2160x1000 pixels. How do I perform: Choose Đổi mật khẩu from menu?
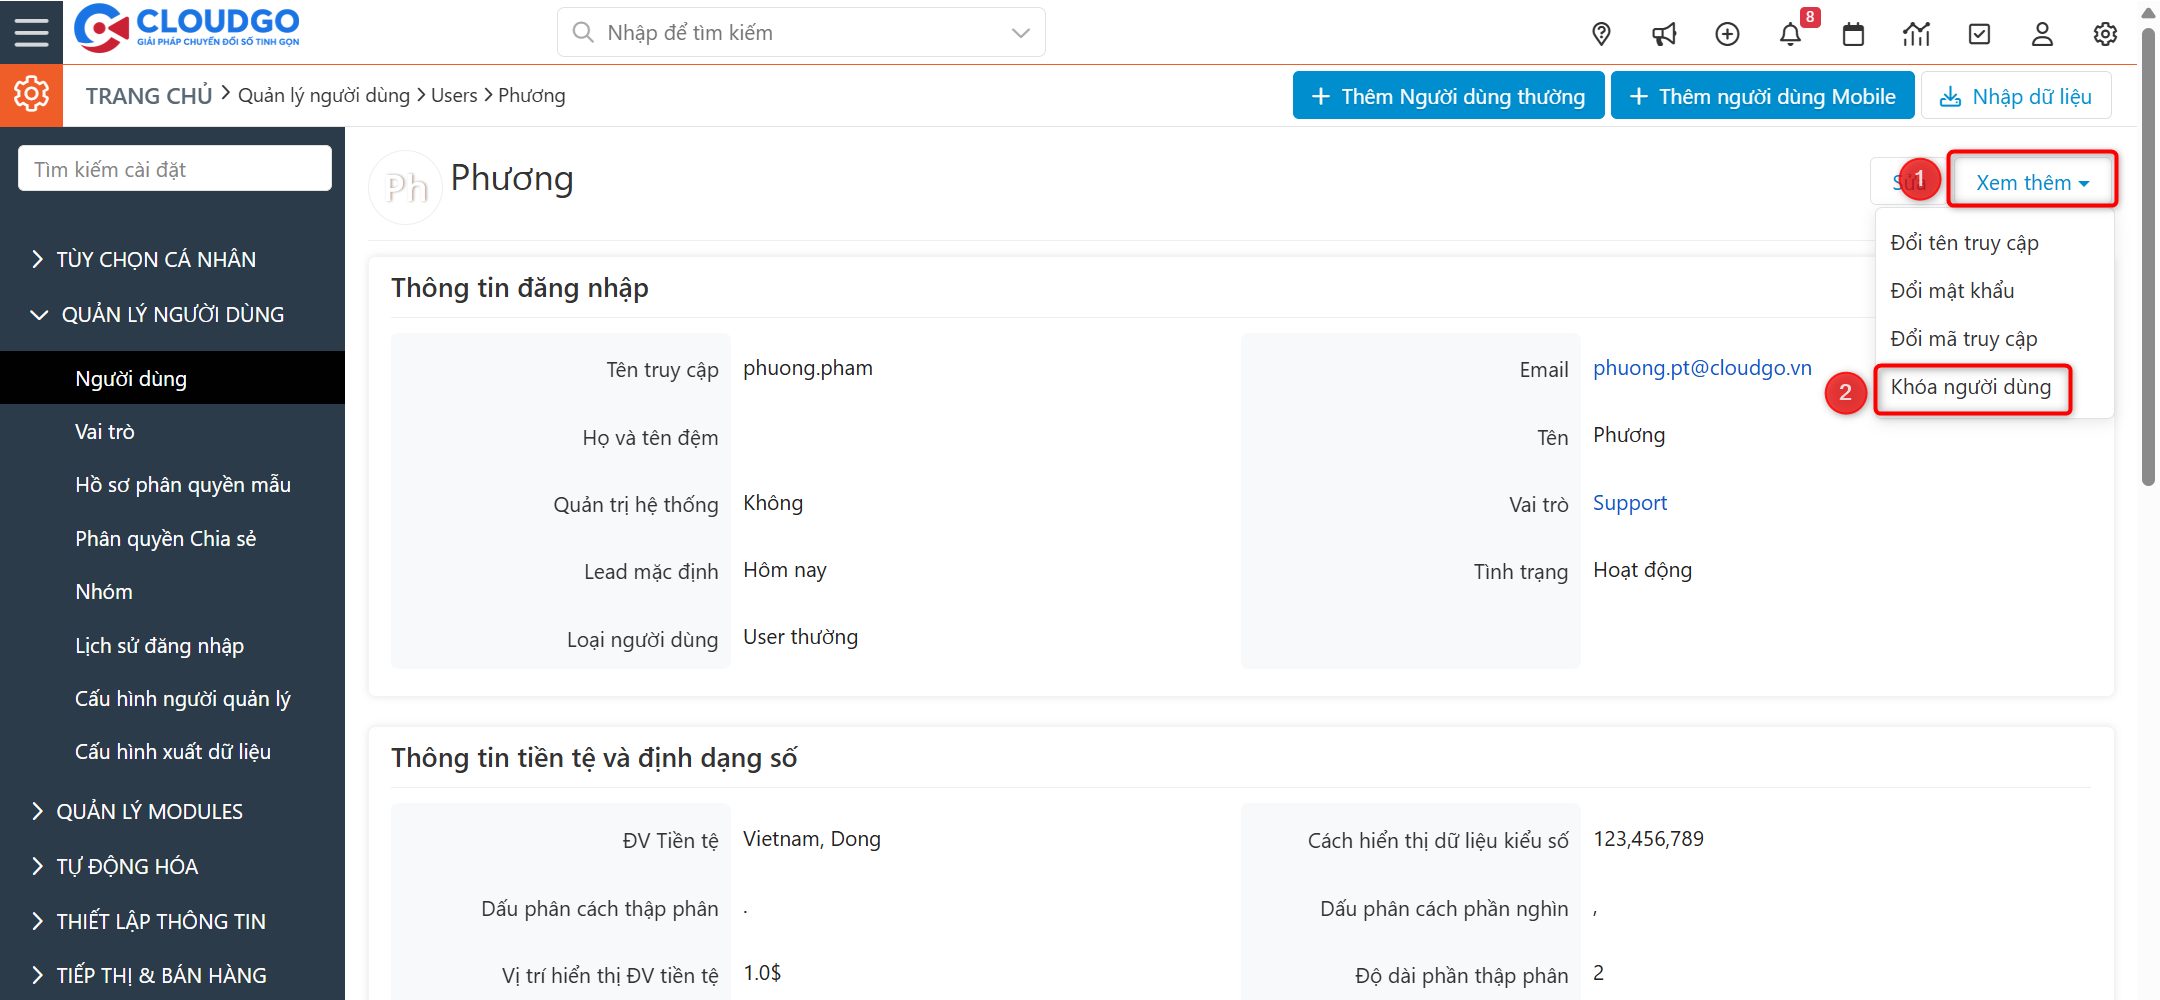(x=1952, y=291)
